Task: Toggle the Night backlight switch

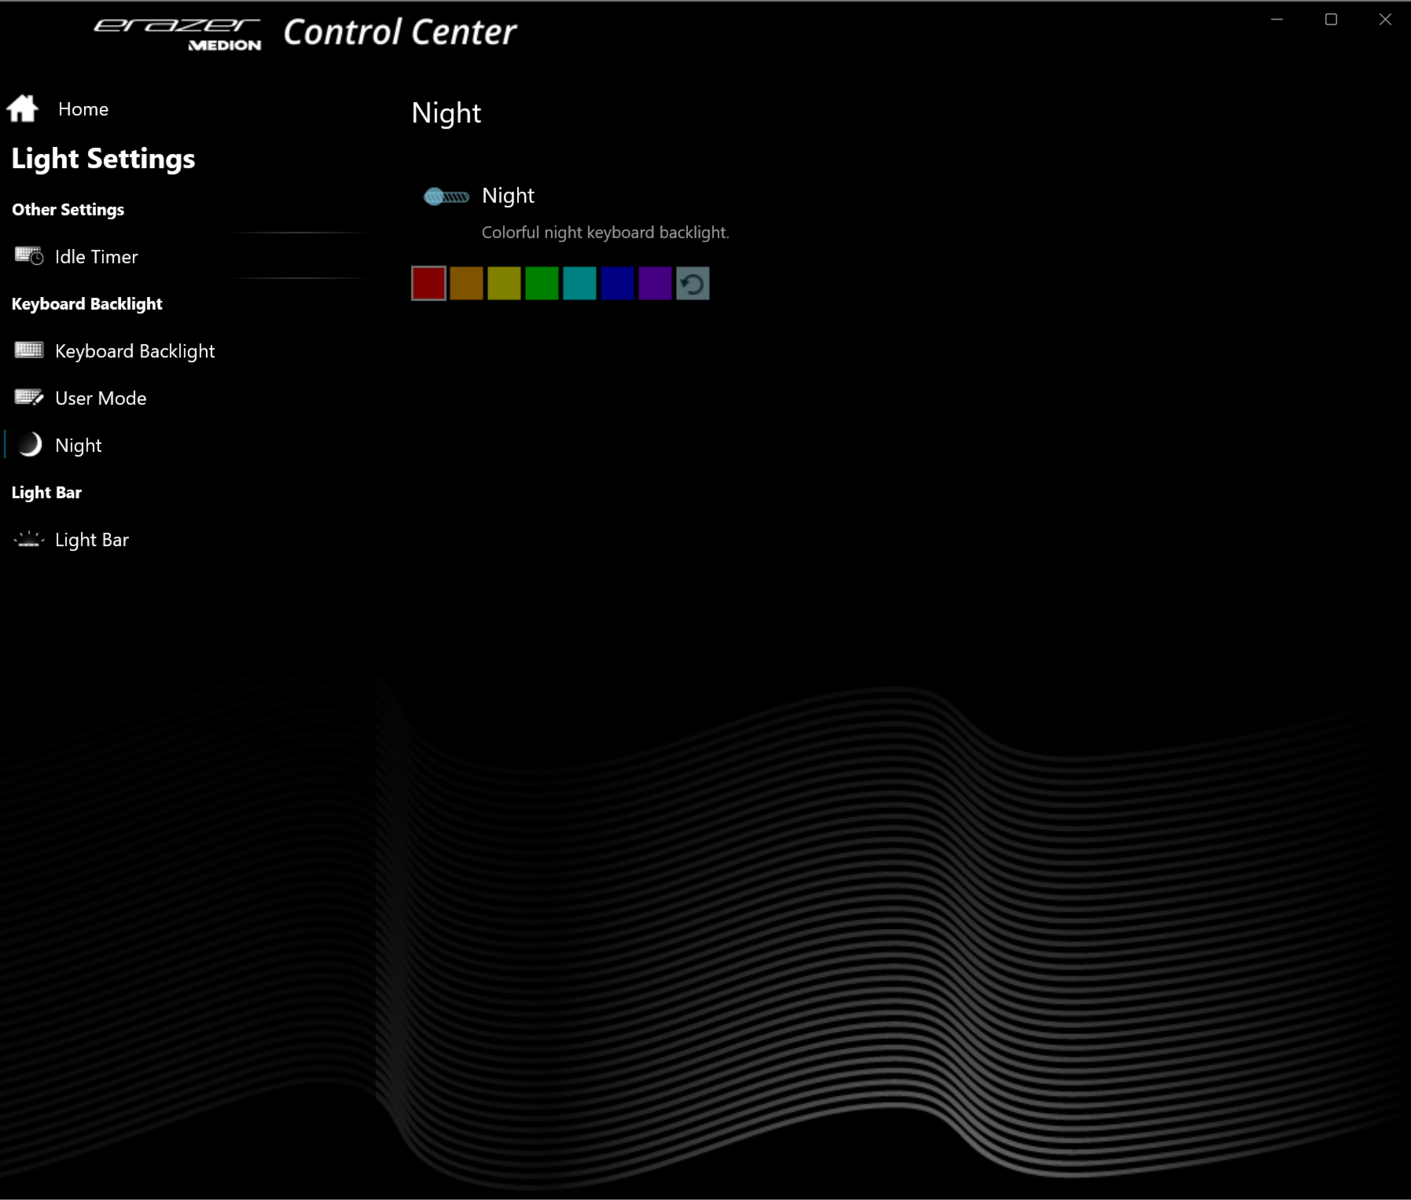Action: [446, 197]
